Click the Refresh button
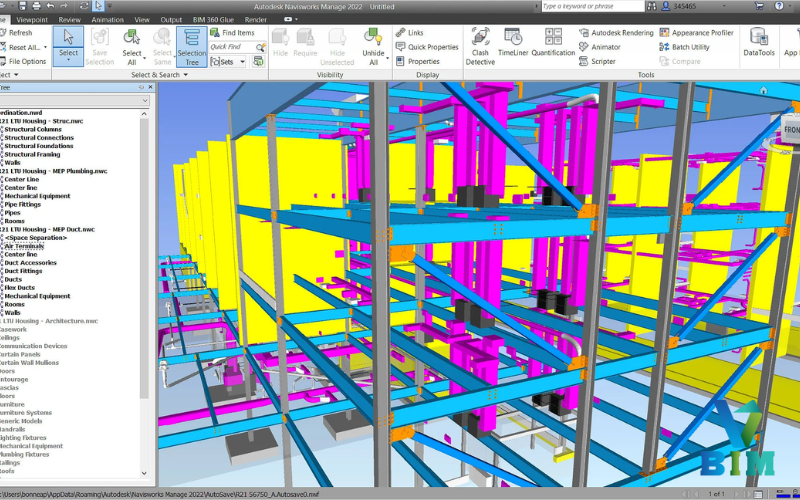The width and height of the screenshot is (800, 500). pos(16,33)
